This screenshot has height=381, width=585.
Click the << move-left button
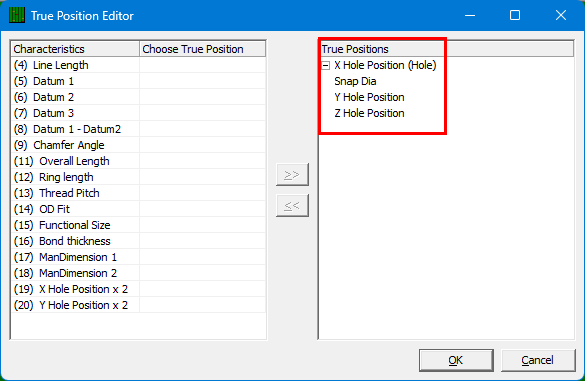[292, 205]
